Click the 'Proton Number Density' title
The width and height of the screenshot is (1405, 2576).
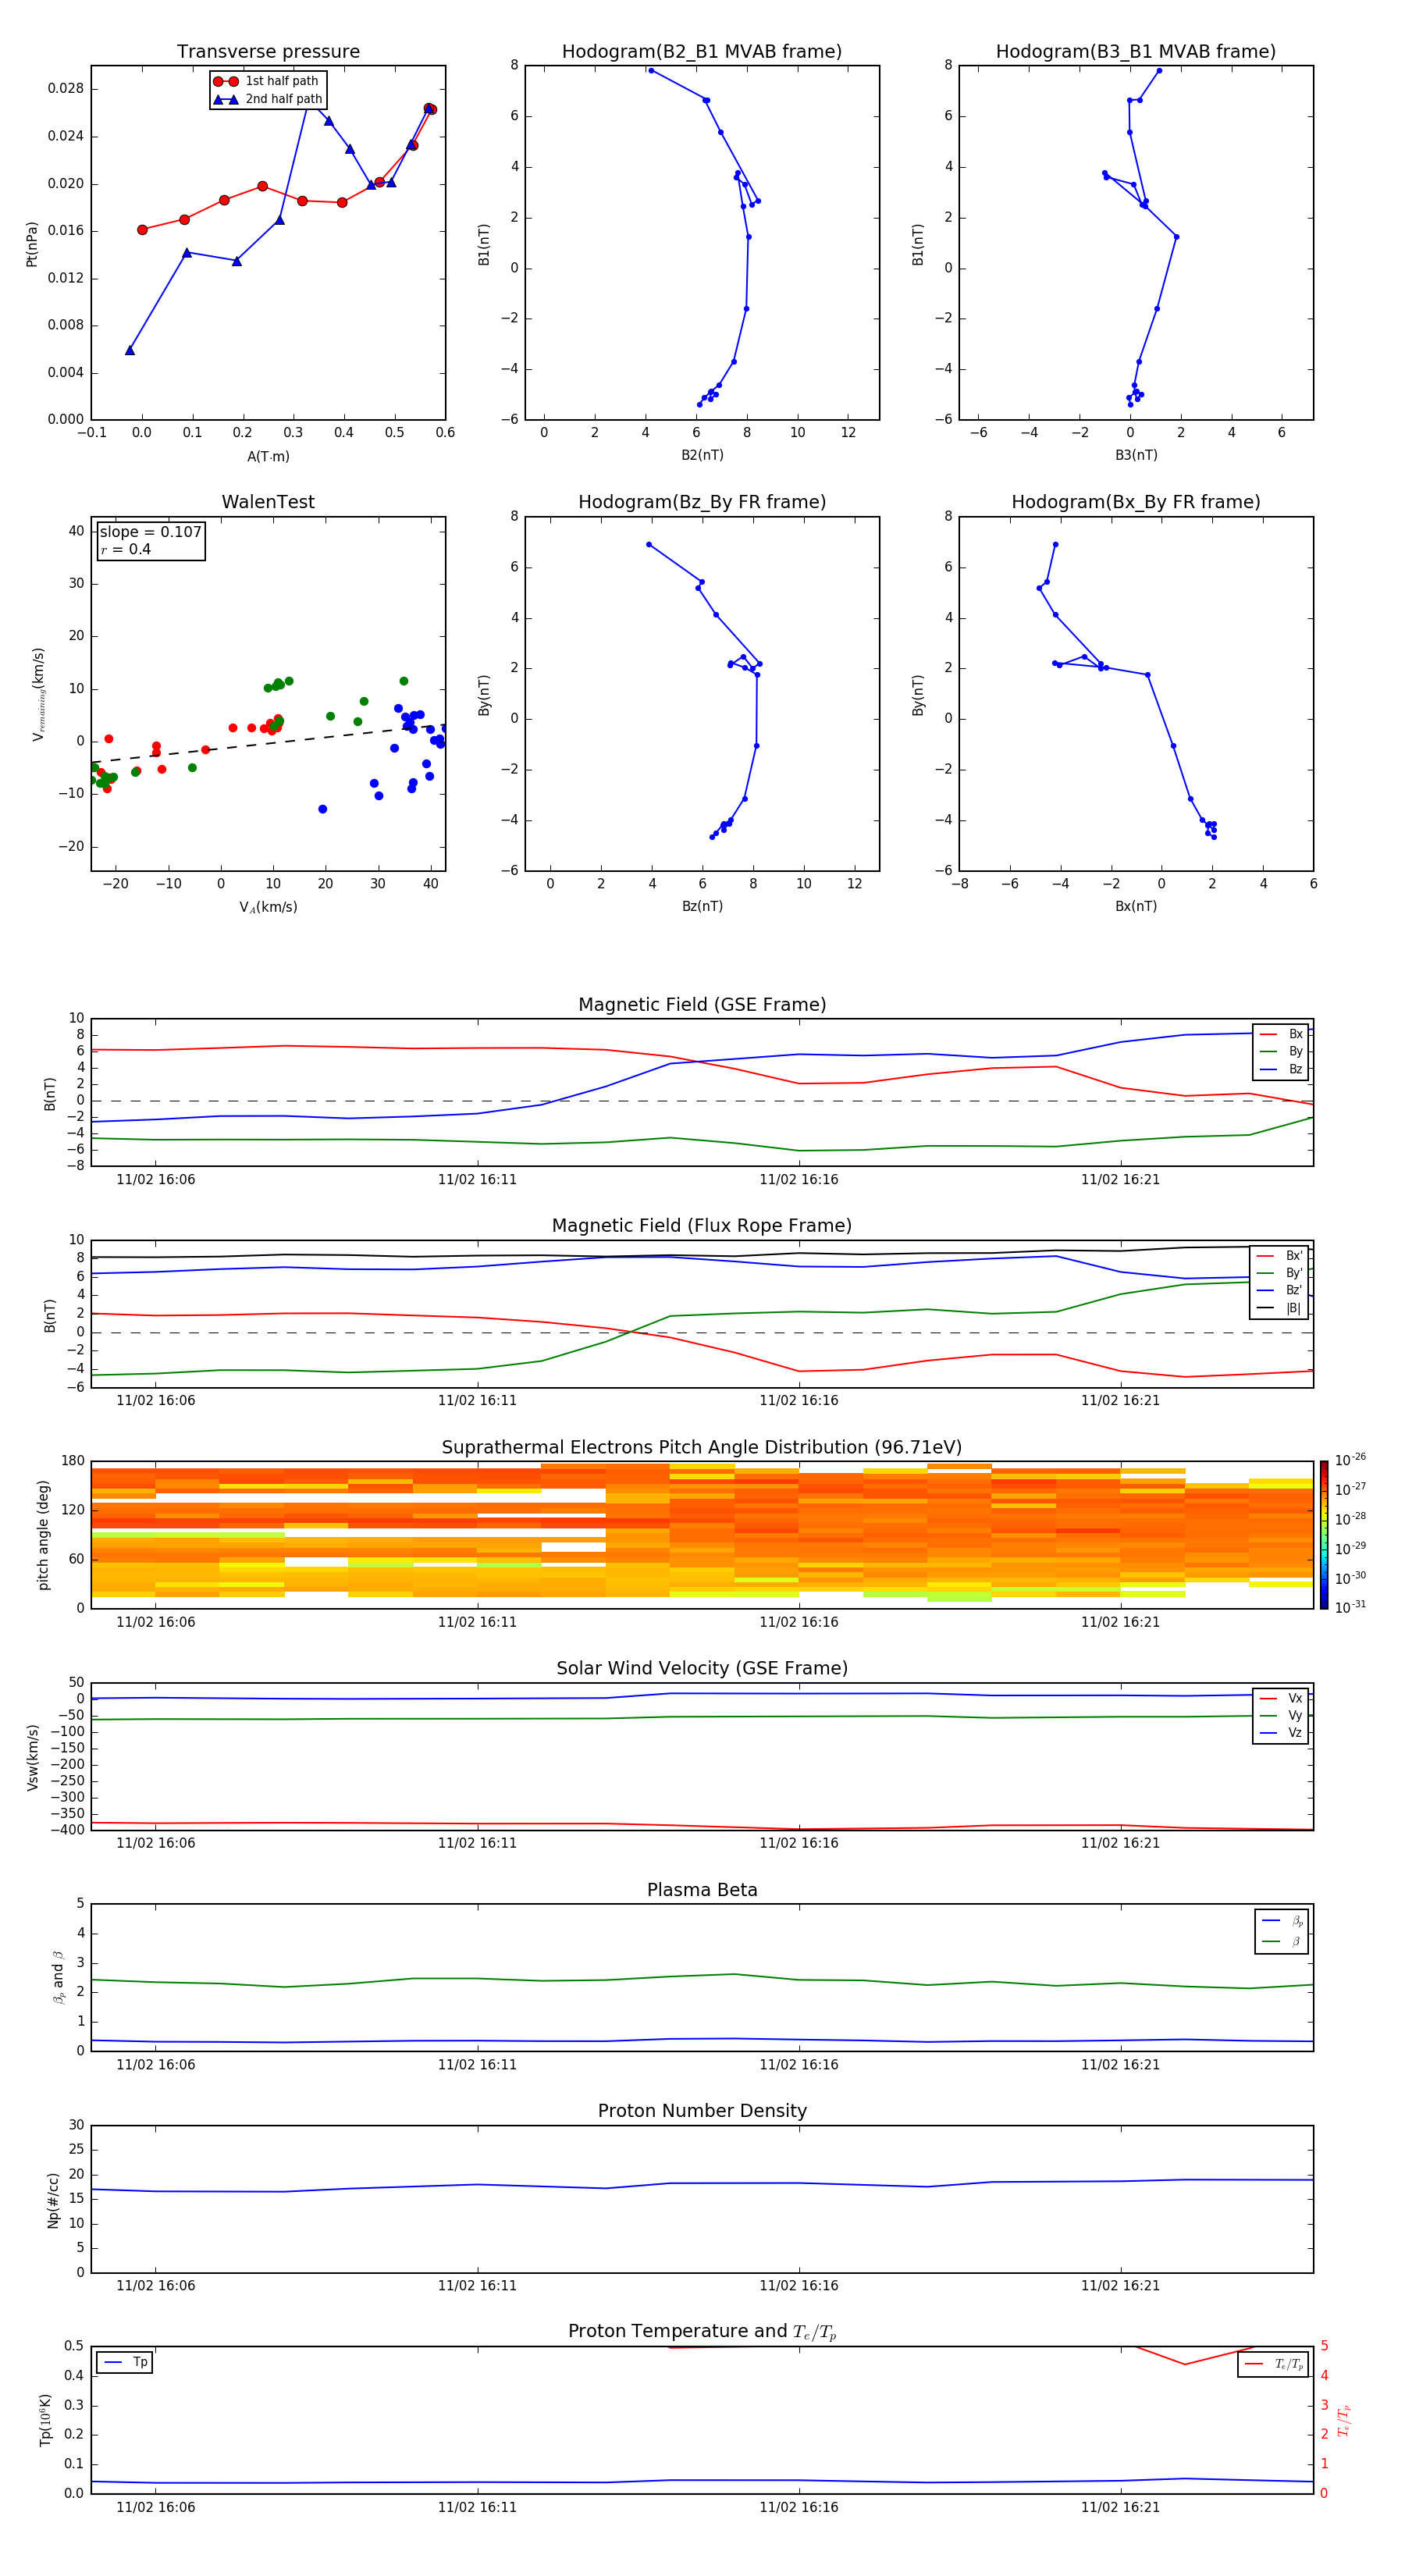pyautogui.click(x=702, y=2111)
